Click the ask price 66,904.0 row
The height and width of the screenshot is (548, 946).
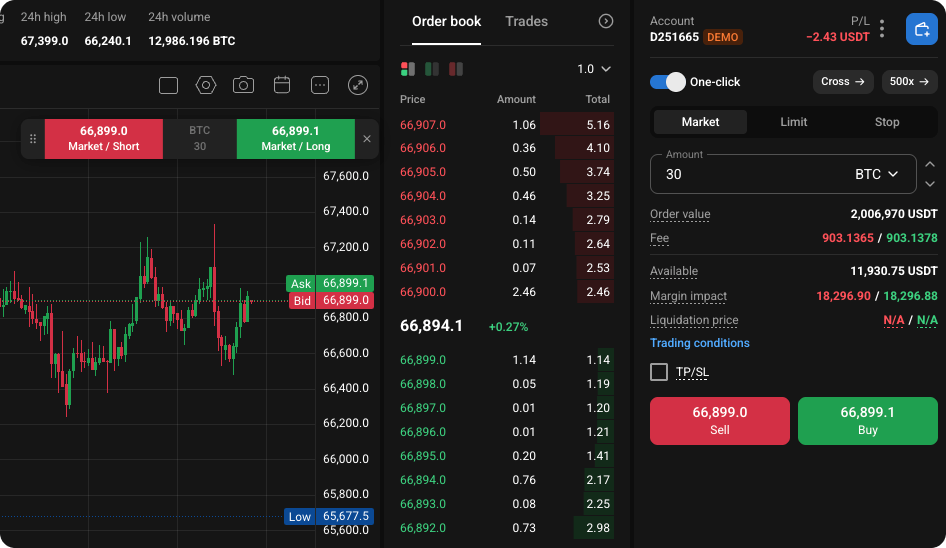point(507,196)
